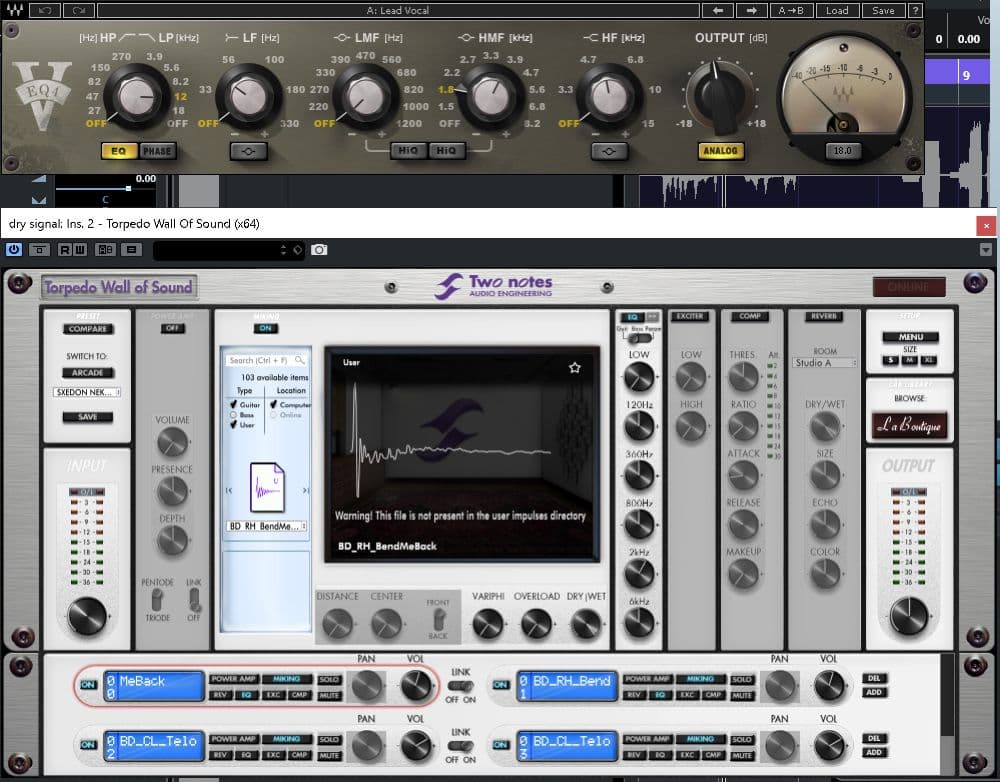
Task: Click the SAVE preset button in Torpedo
Action: pos(88,417)
